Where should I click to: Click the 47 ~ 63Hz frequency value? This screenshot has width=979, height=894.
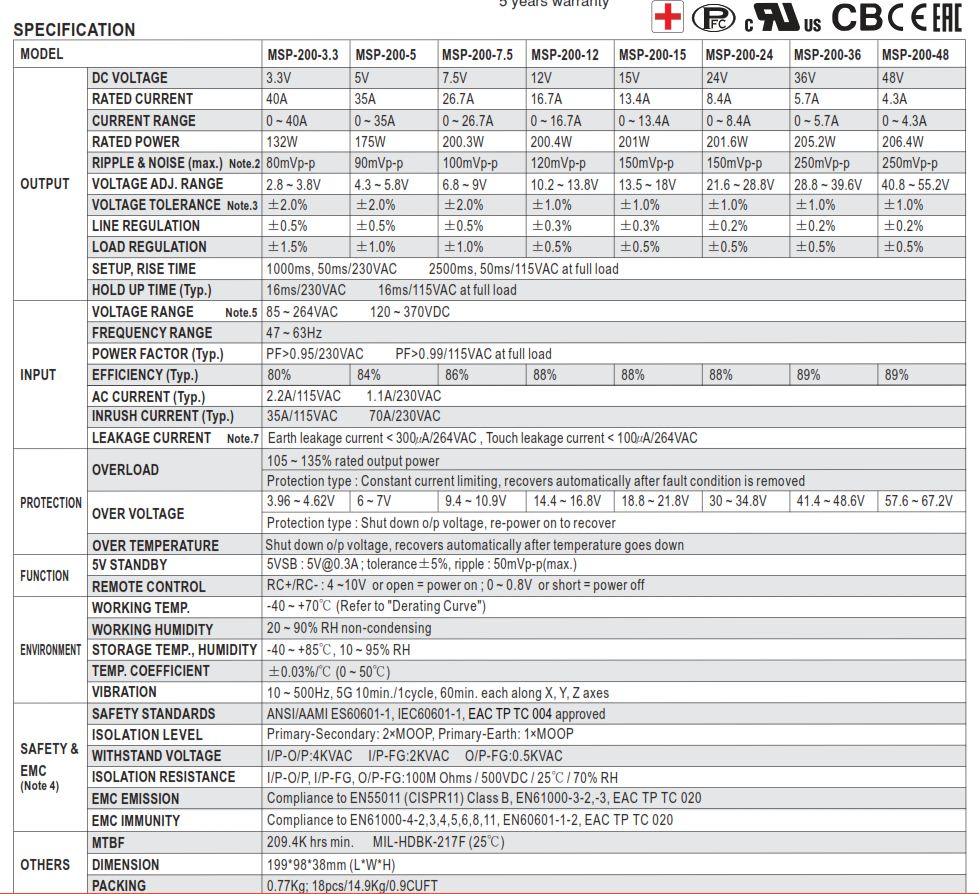click(x=294, y=333)
